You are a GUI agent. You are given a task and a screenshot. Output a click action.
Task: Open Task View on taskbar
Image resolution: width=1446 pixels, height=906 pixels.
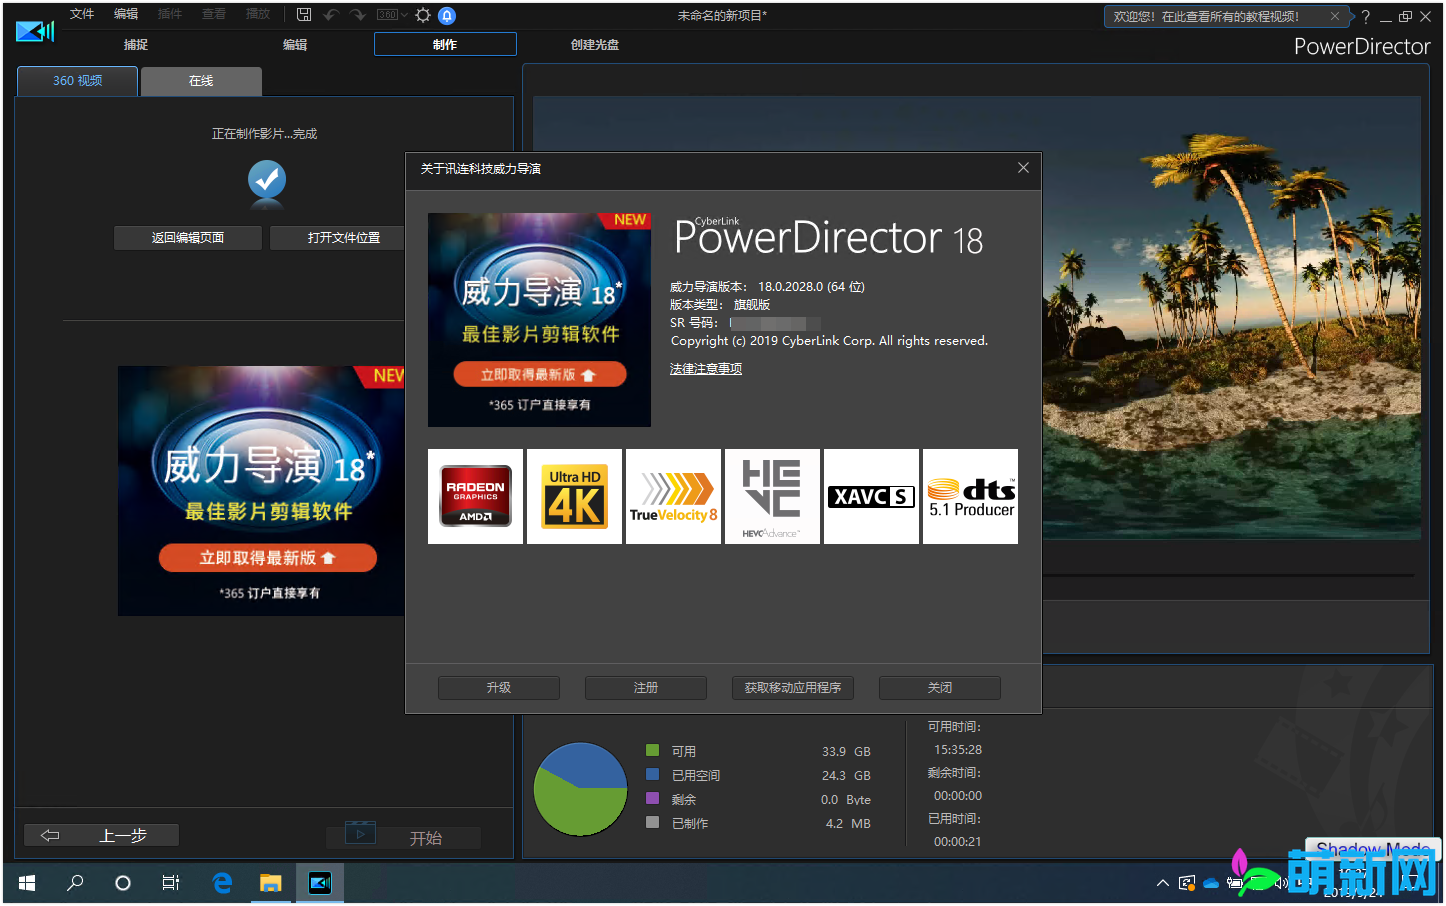tap(171, 883)
